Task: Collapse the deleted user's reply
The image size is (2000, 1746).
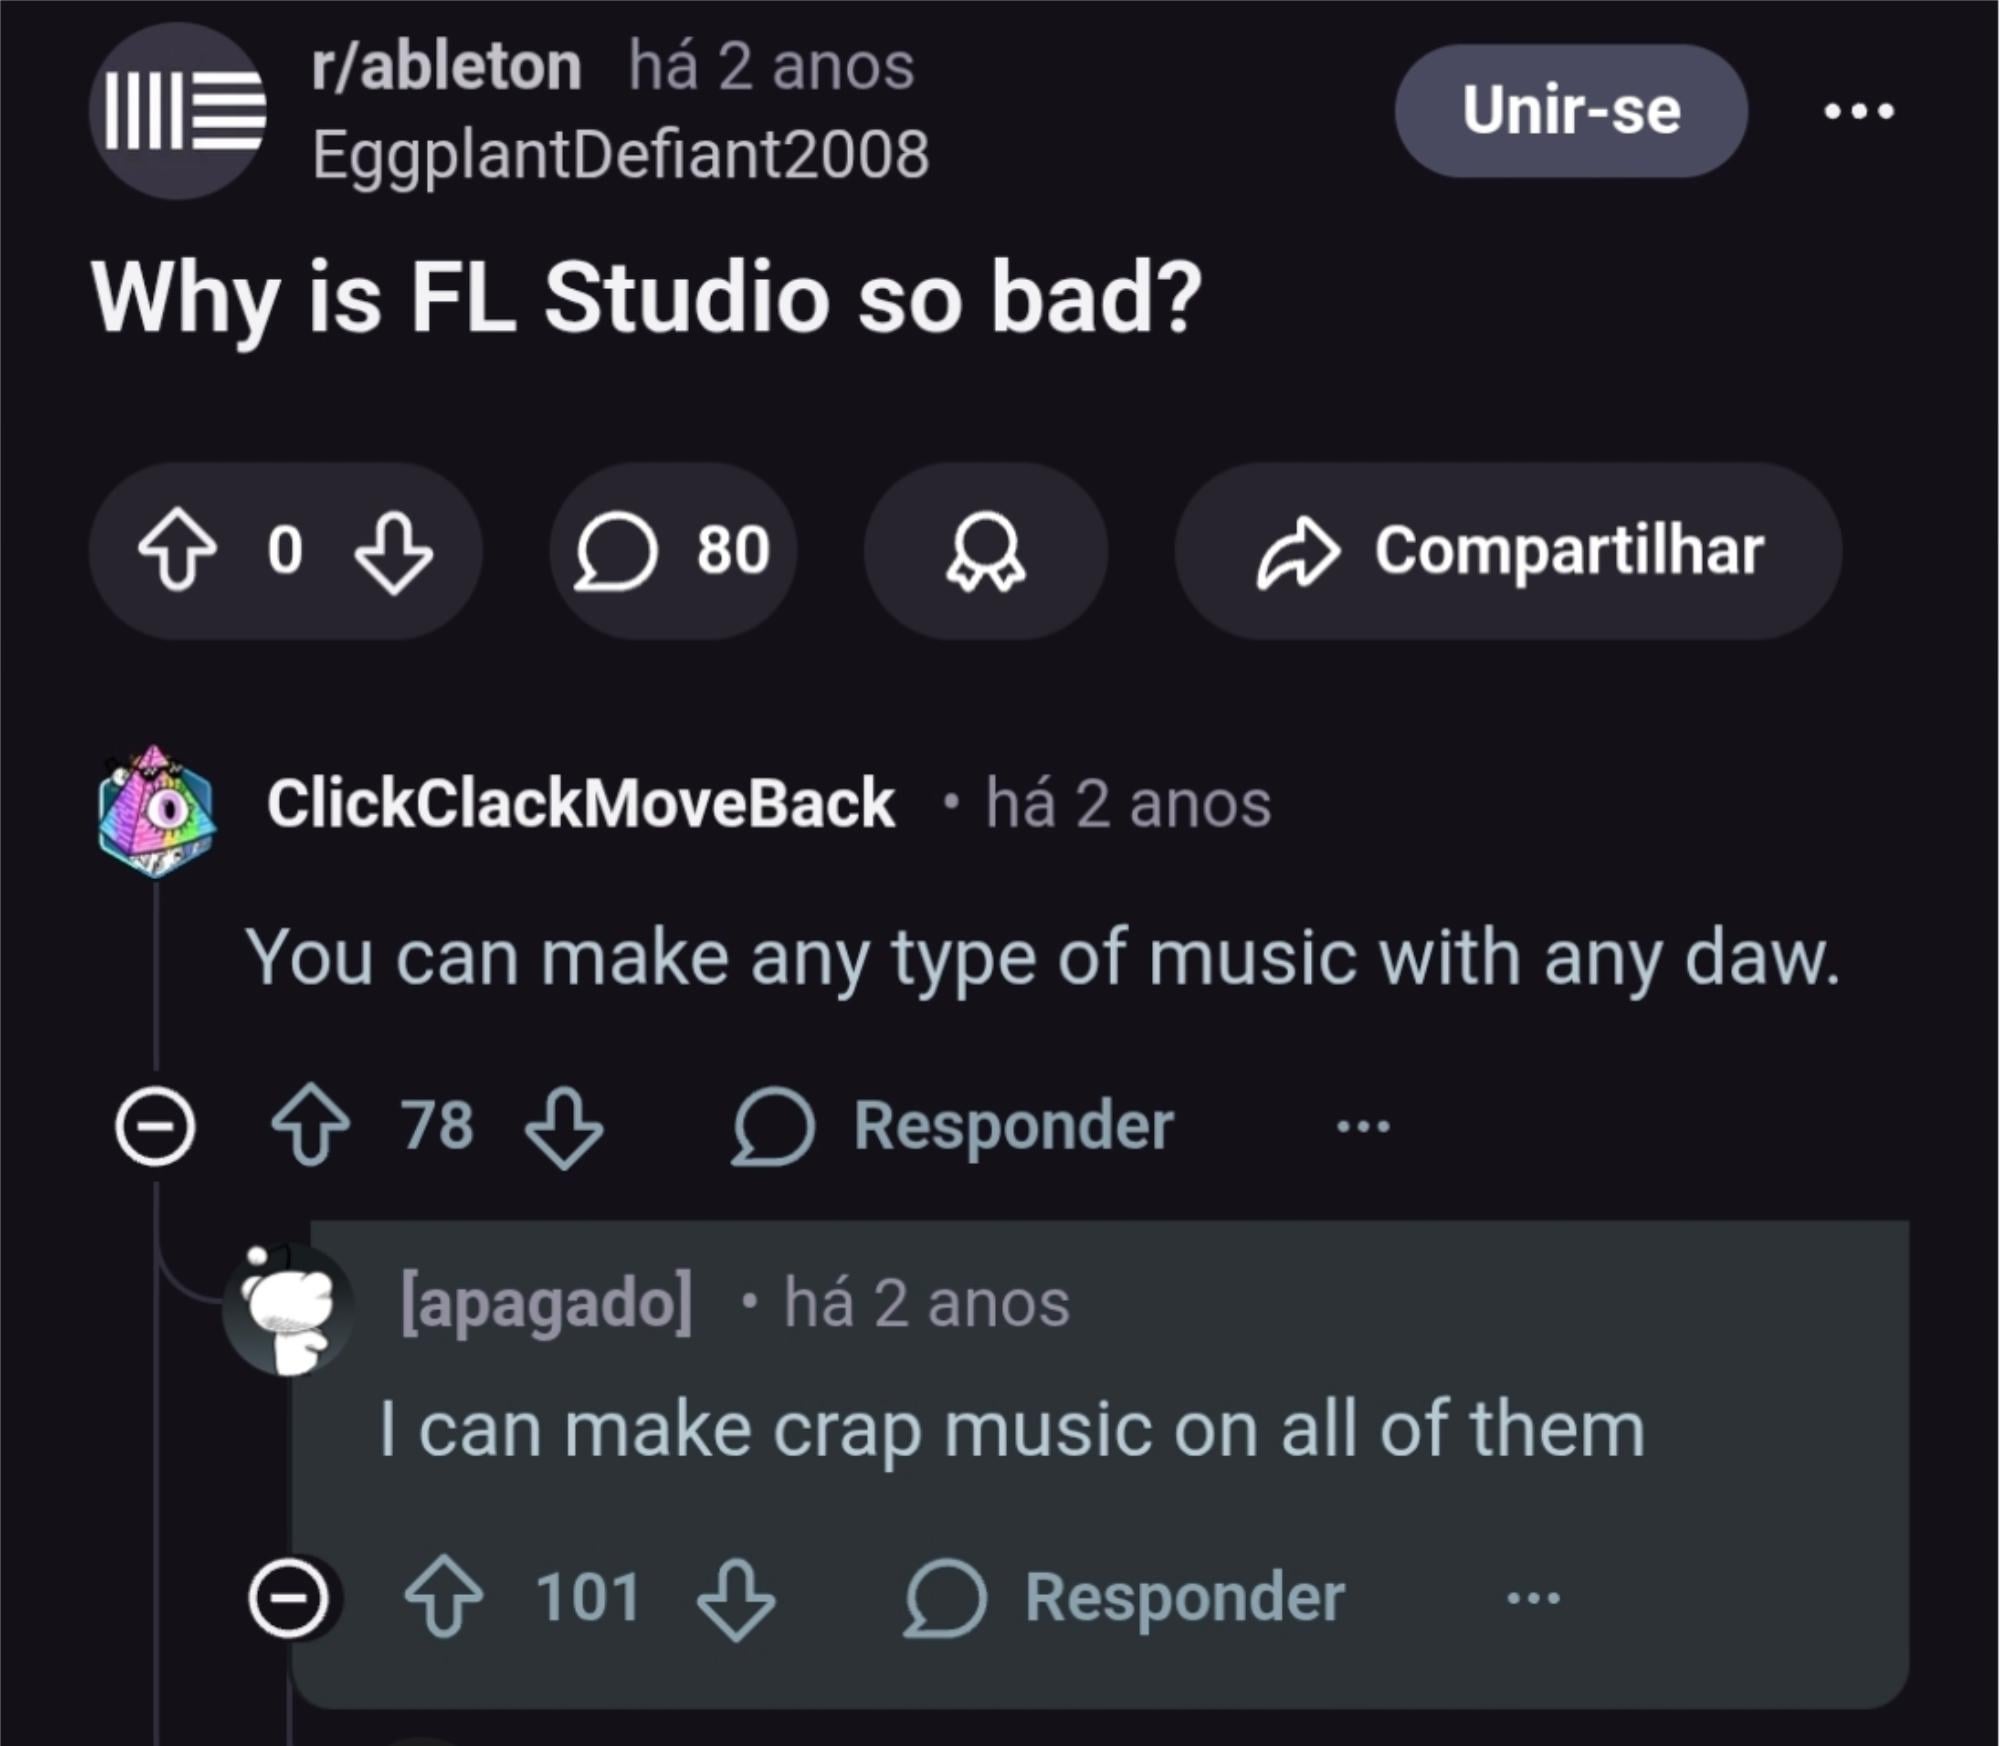Action: pyautogui.click(x=288, y=1597)
